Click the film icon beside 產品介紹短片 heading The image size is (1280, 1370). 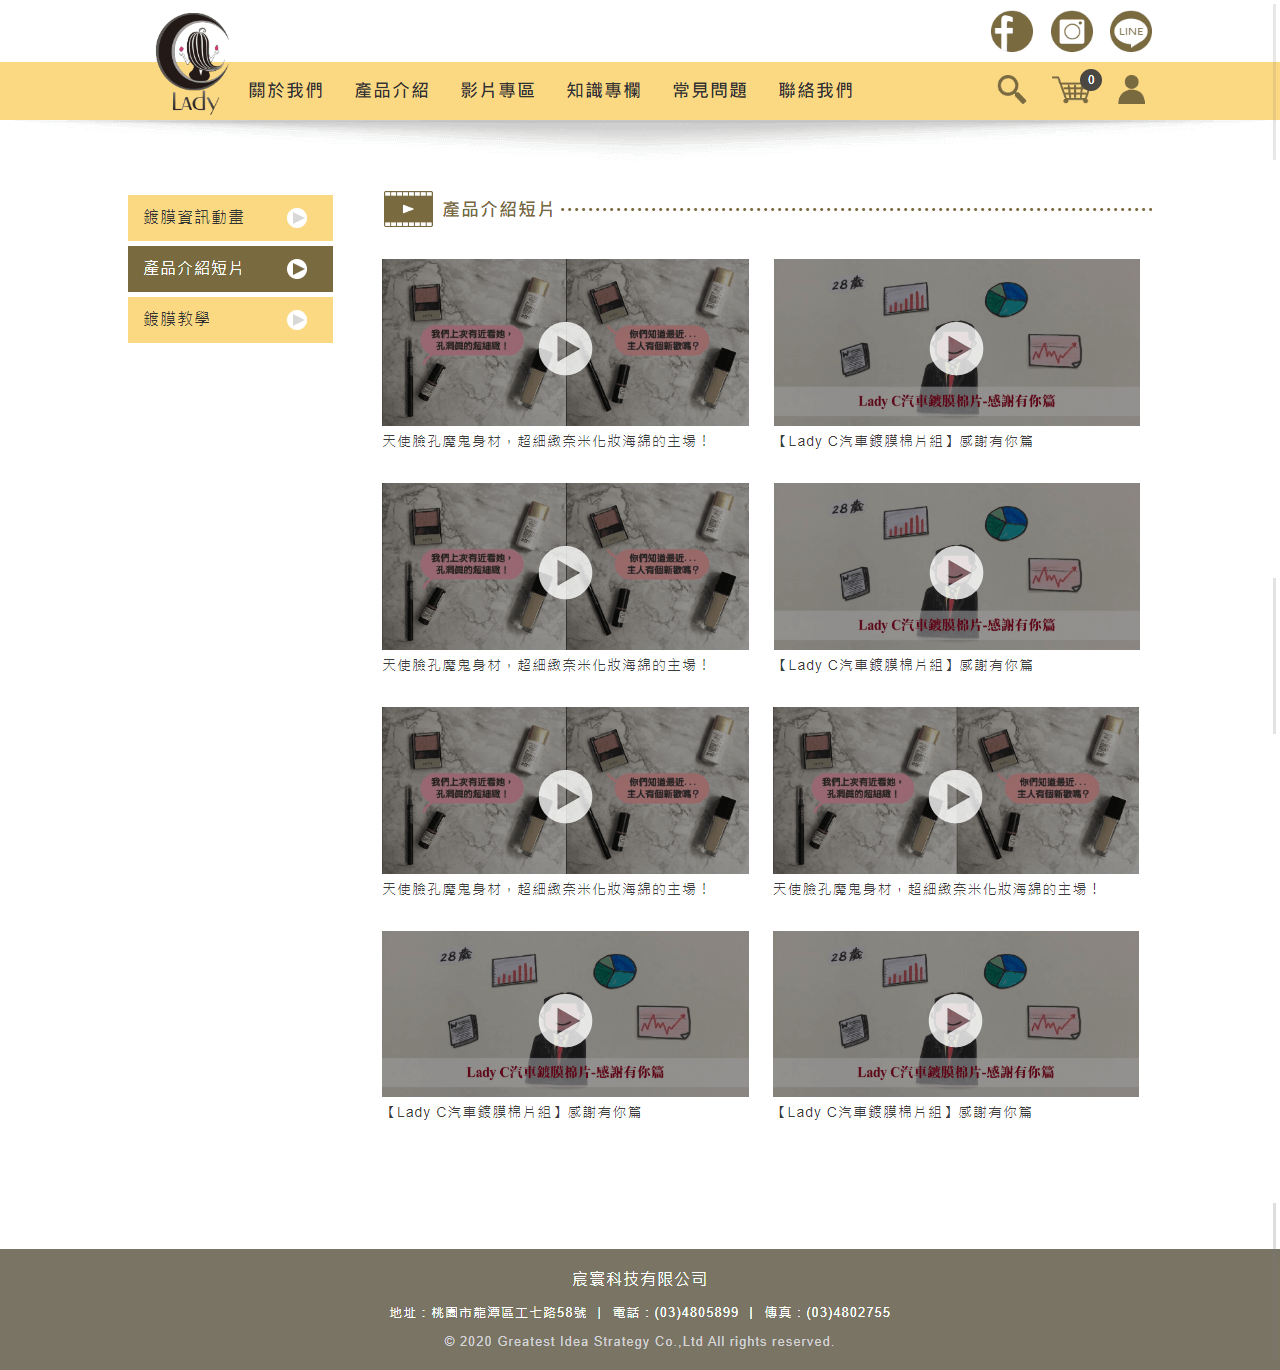click(408, 209)
